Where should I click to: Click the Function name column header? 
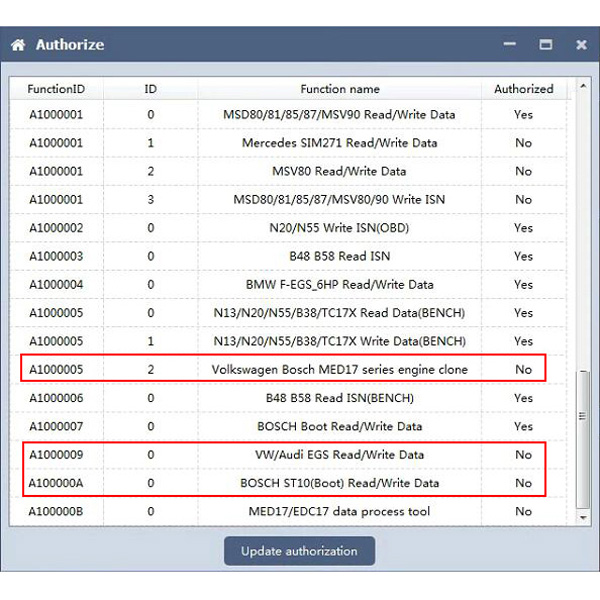coord(339,89)
